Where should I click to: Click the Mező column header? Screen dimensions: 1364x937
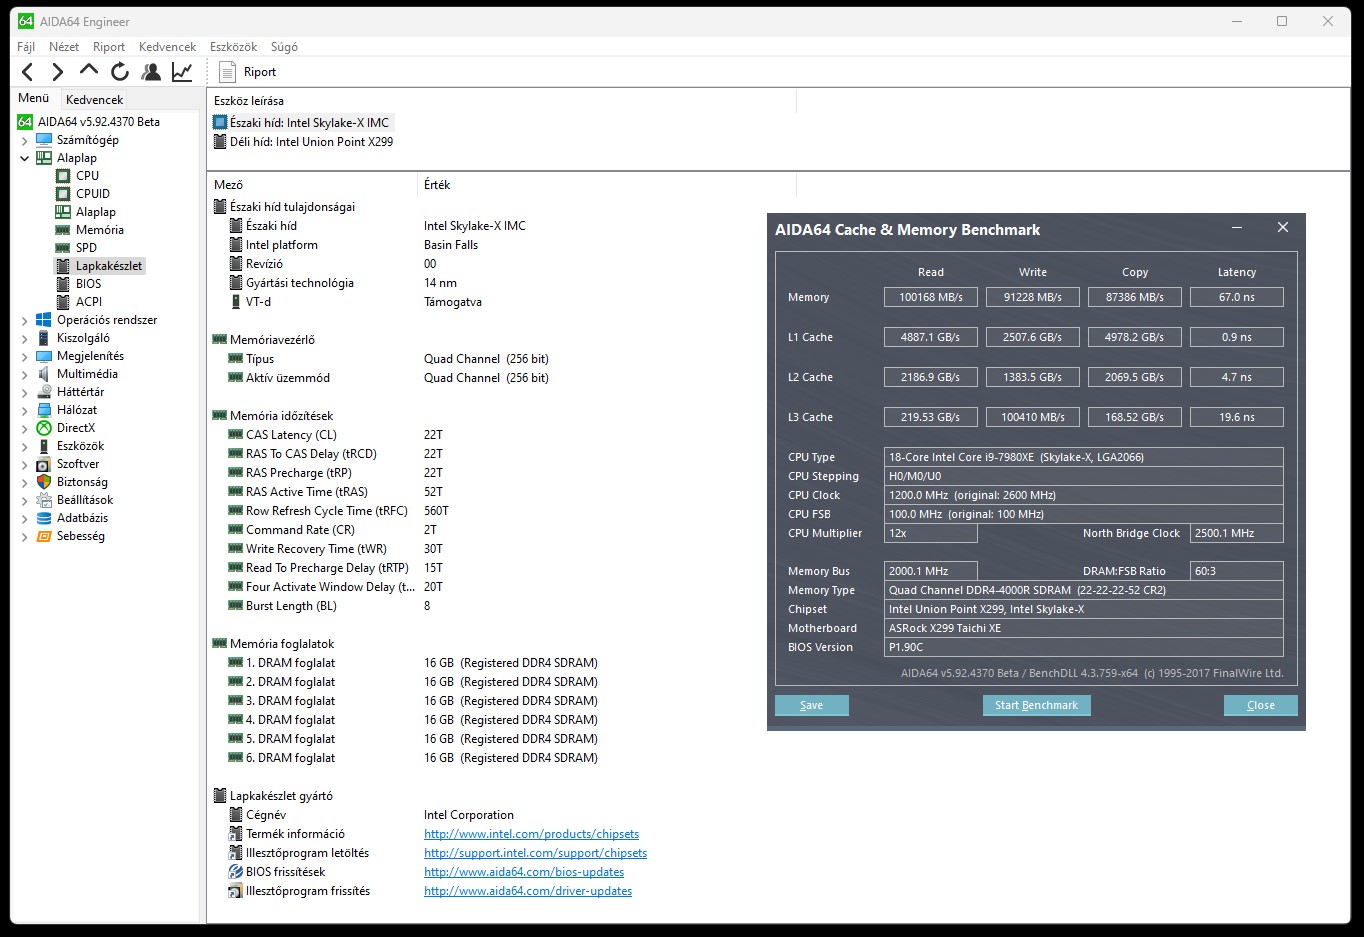313,185
